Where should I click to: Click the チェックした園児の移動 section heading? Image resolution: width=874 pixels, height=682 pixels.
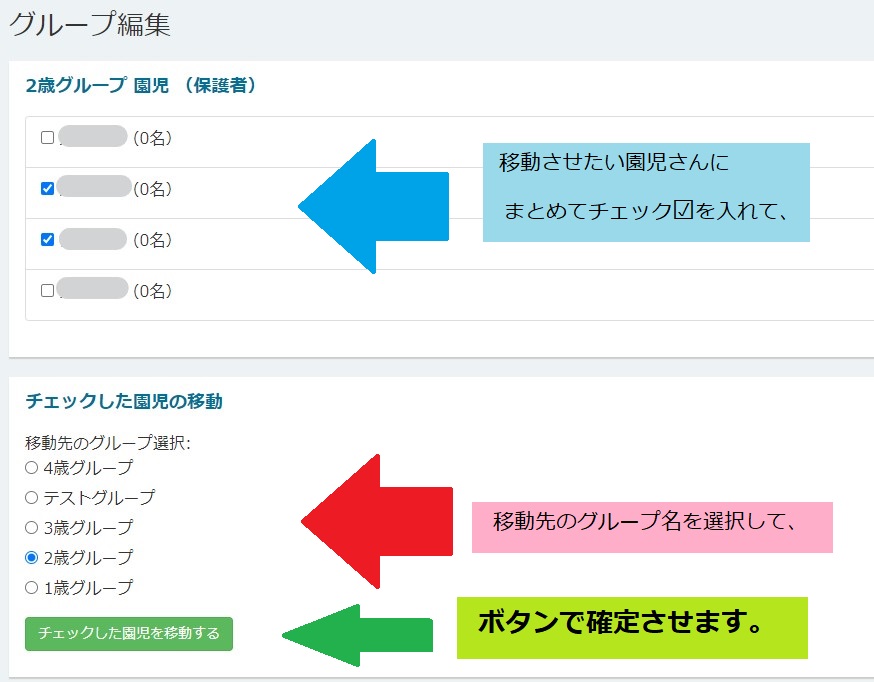123,401
